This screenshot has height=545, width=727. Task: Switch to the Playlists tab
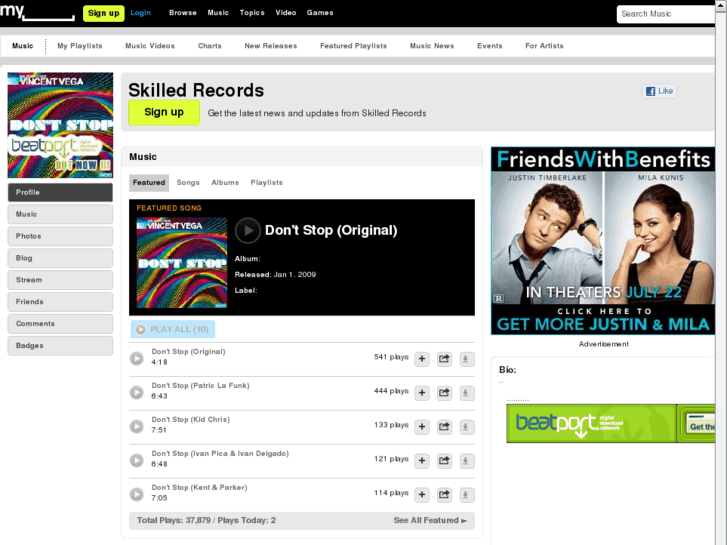(267, 183)
